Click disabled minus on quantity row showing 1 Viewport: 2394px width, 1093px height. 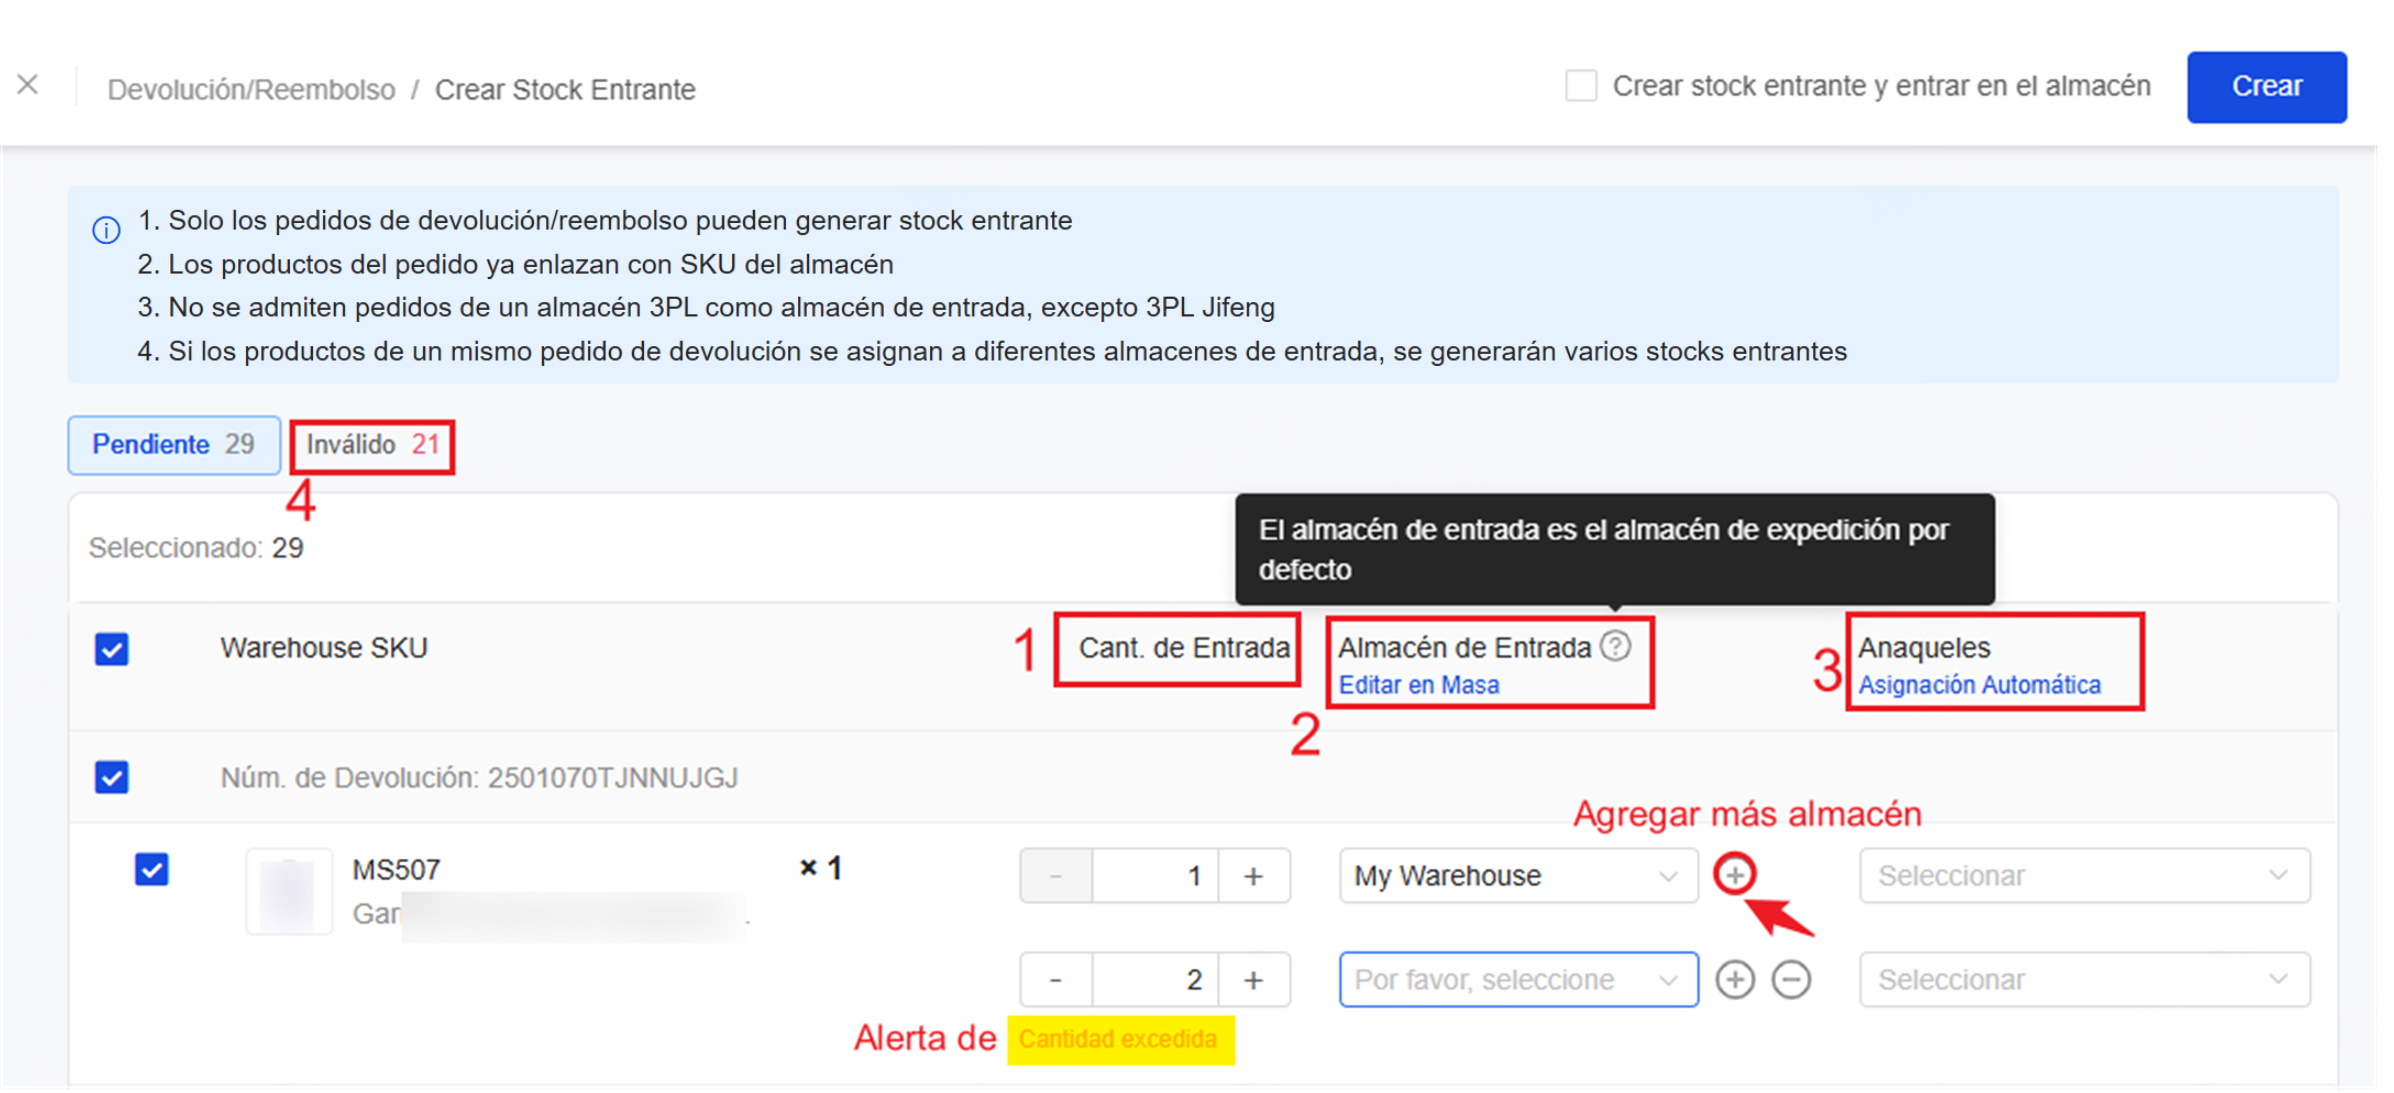click(x=1056, y=876)
